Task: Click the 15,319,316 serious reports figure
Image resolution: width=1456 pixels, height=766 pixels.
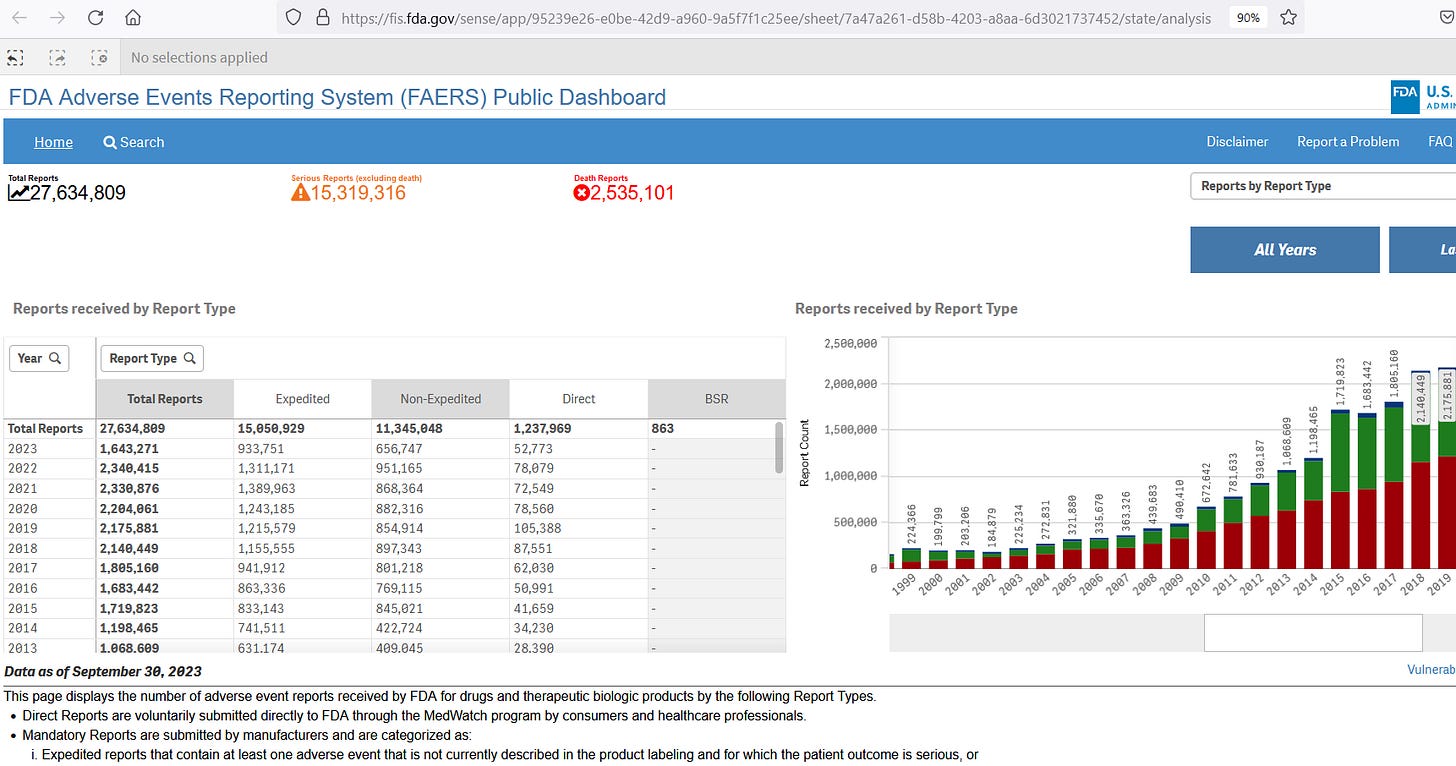Action: 359,193
